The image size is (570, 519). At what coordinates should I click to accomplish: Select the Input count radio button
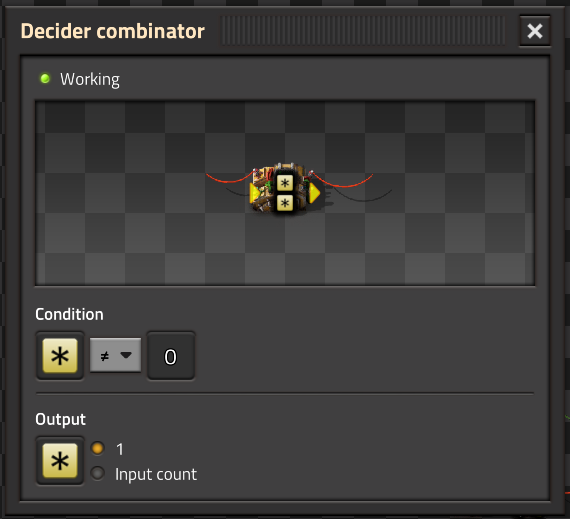click(x=97, y=474)
